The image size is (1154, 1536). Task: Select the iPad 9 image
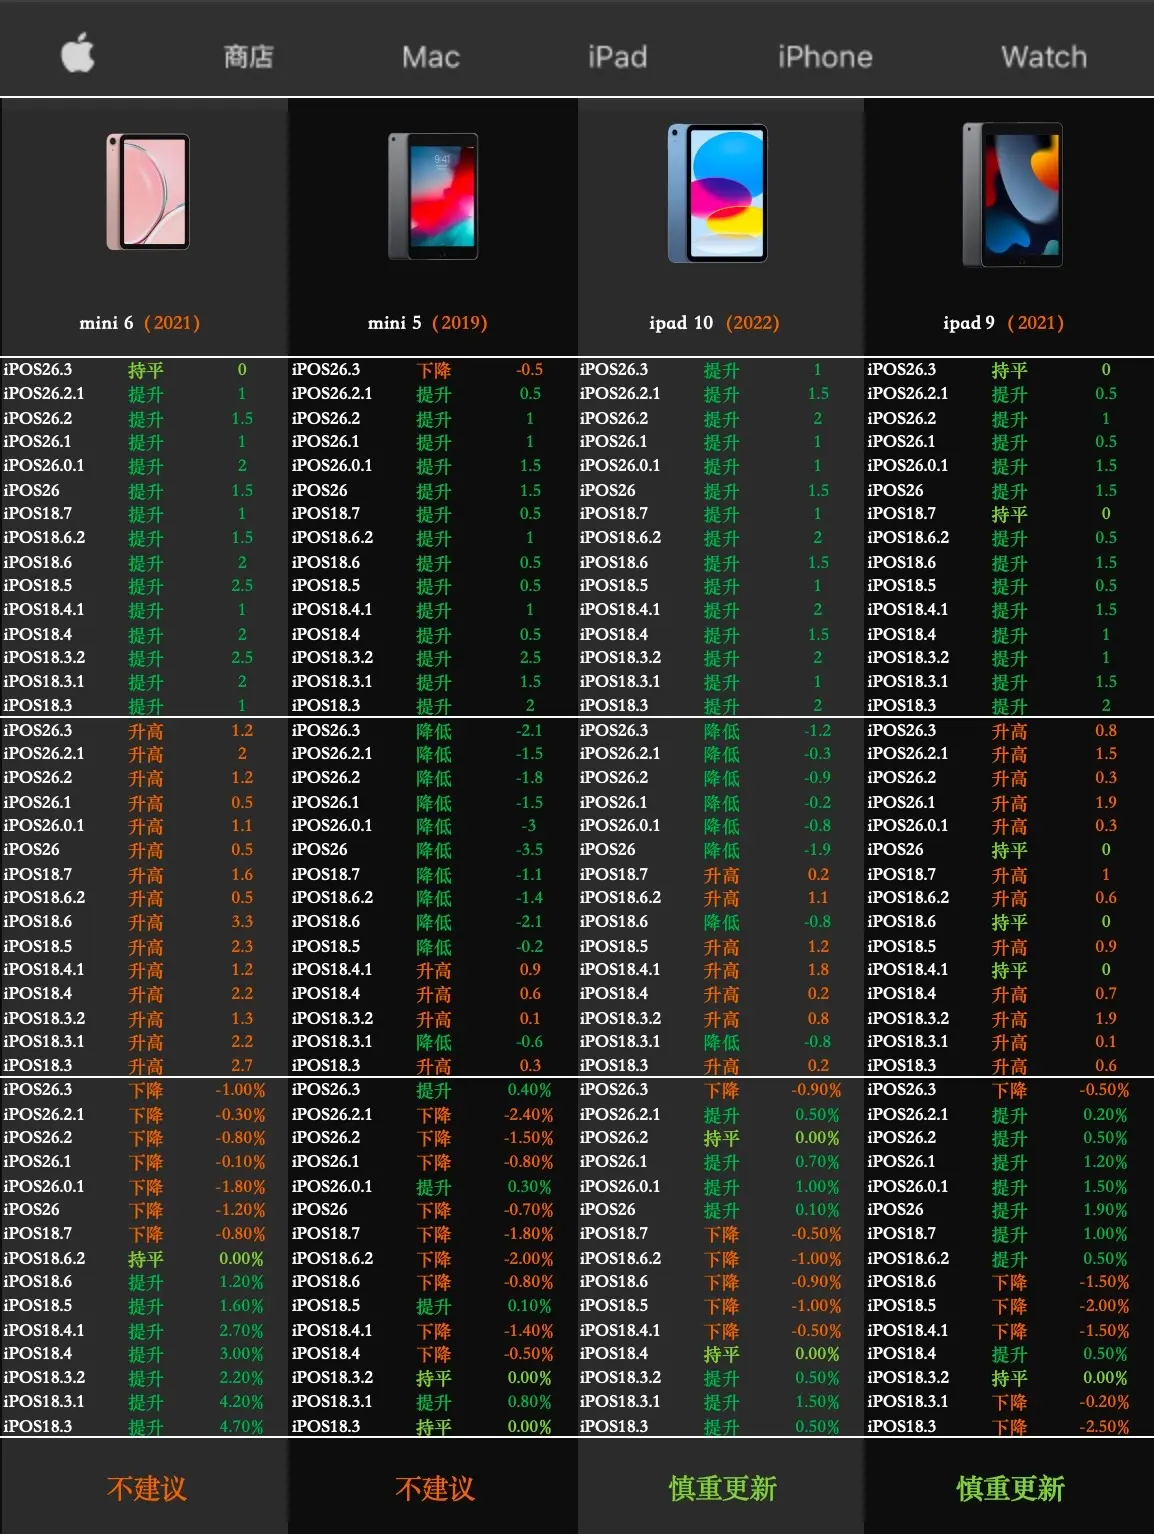click(x=1011, y=195)
